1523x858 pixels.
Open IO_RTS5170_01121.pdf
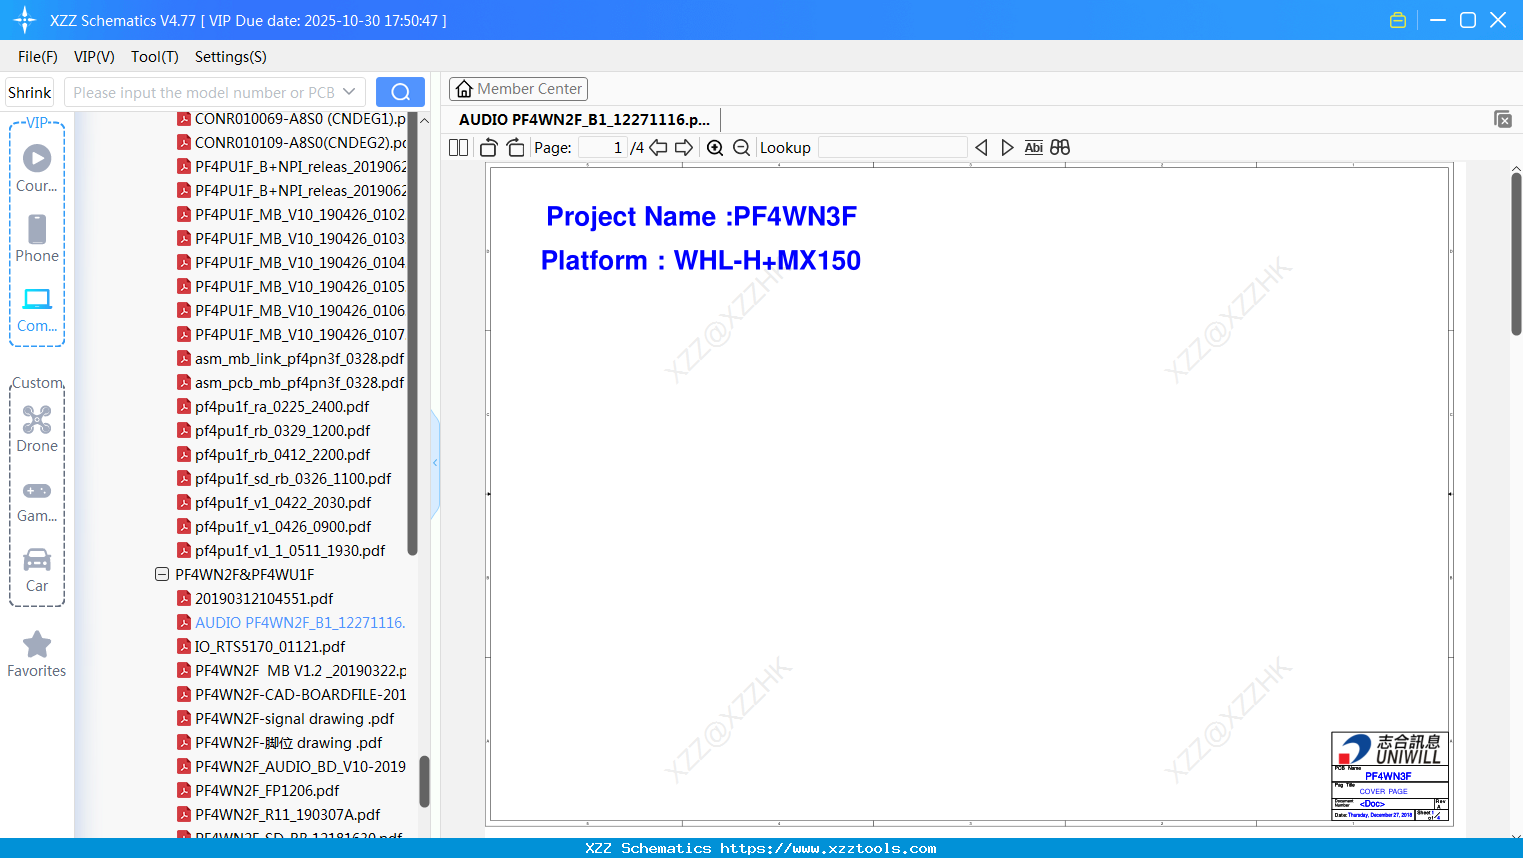(261, 647)
